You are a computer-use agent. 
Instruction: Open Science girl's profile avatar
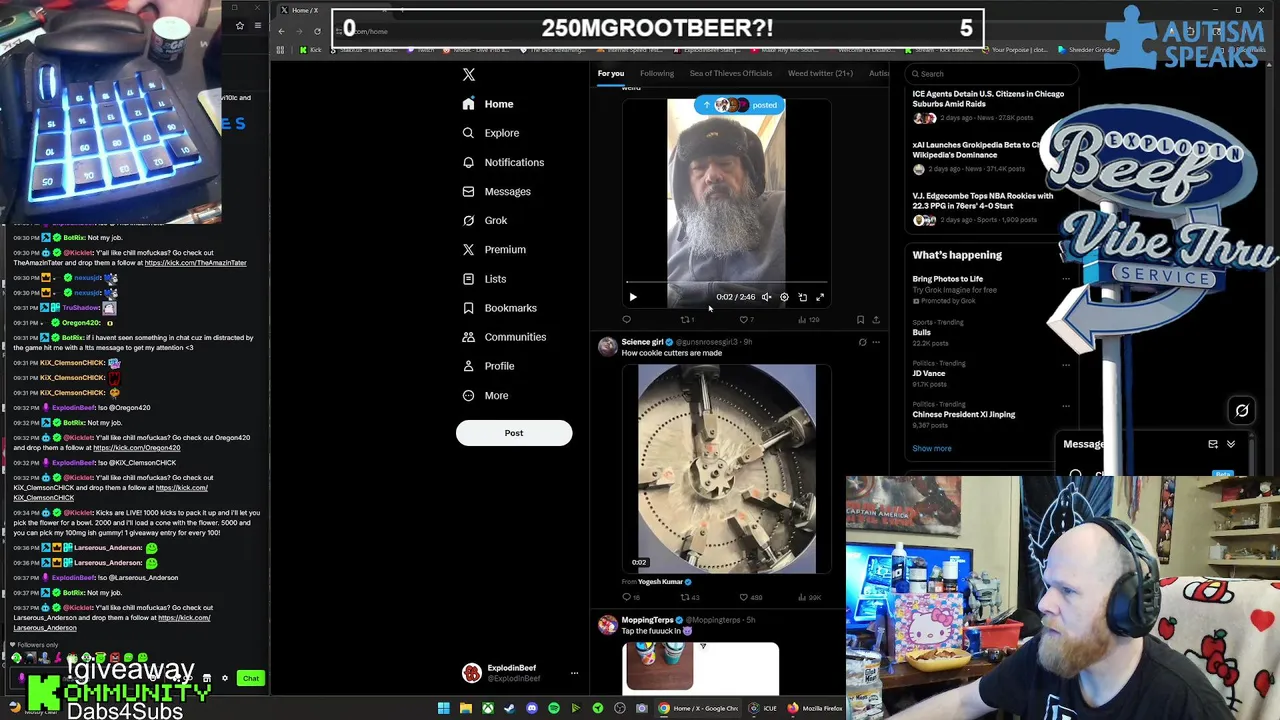click(608, 347)
